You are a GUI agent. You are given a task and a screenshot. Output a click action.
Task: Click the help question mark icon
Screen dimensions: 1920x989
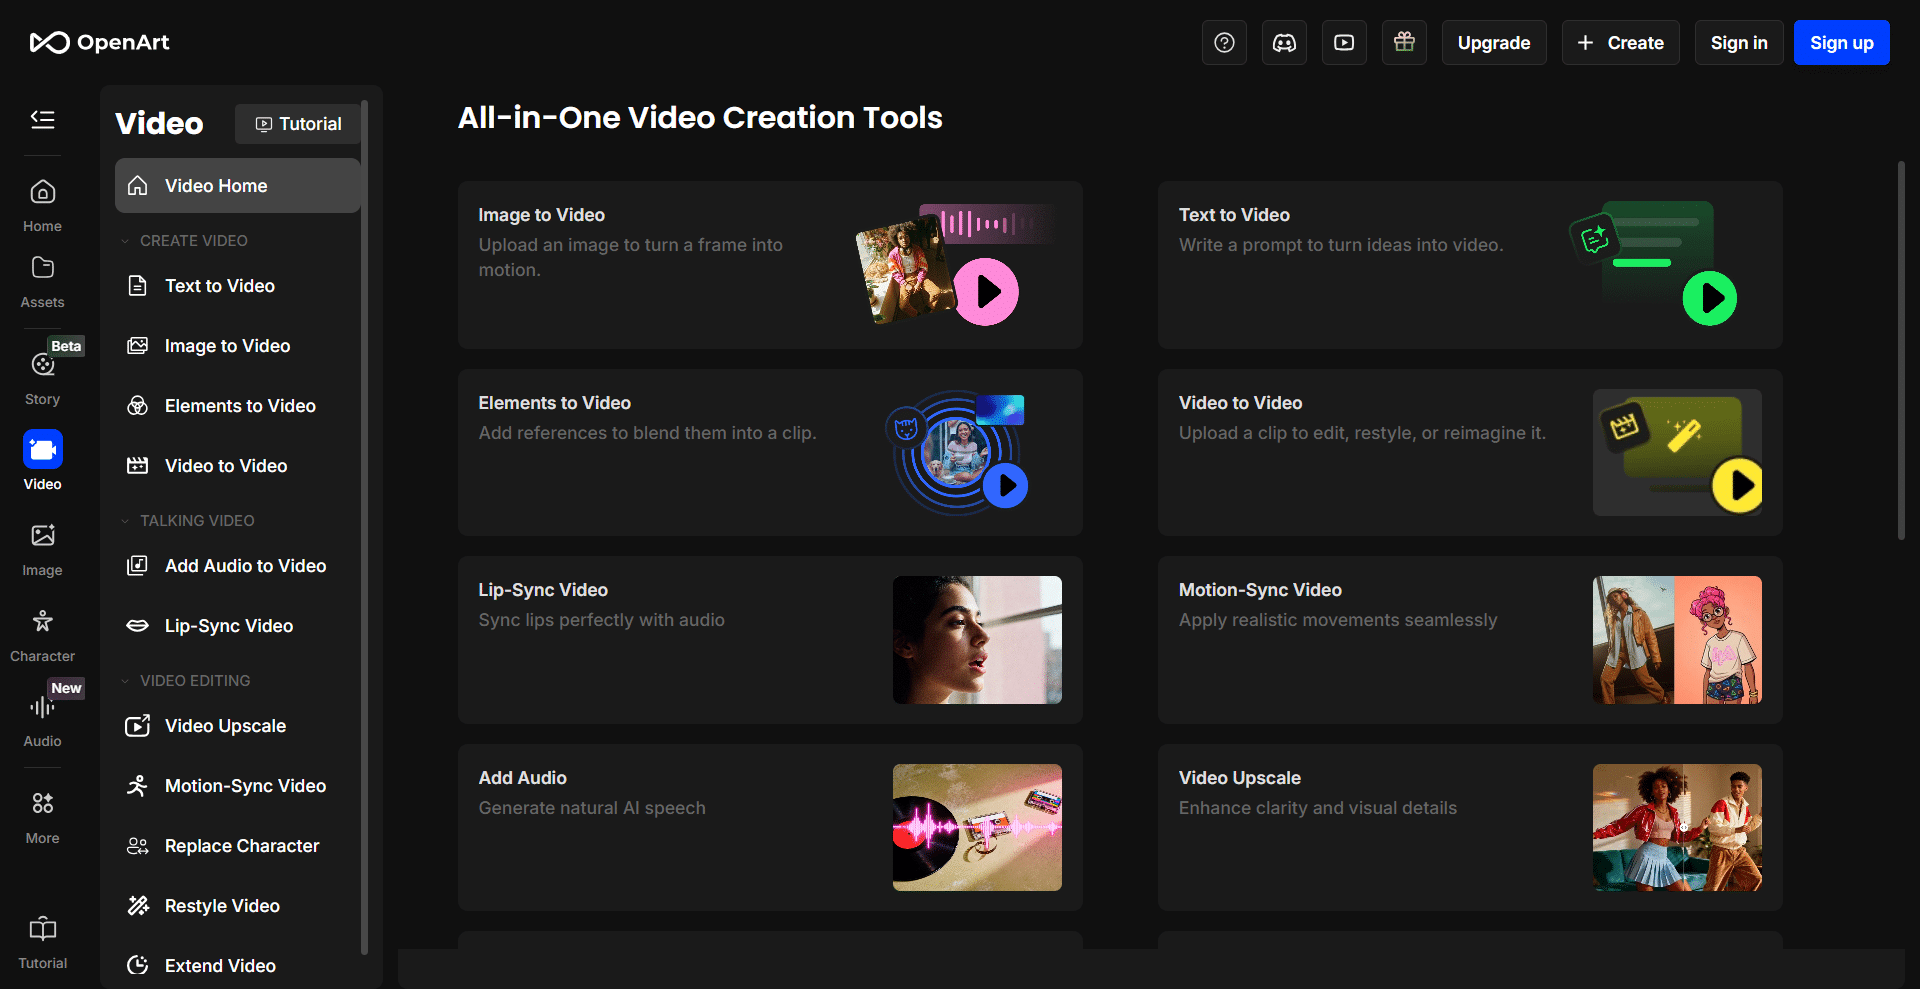point(1224,43)
